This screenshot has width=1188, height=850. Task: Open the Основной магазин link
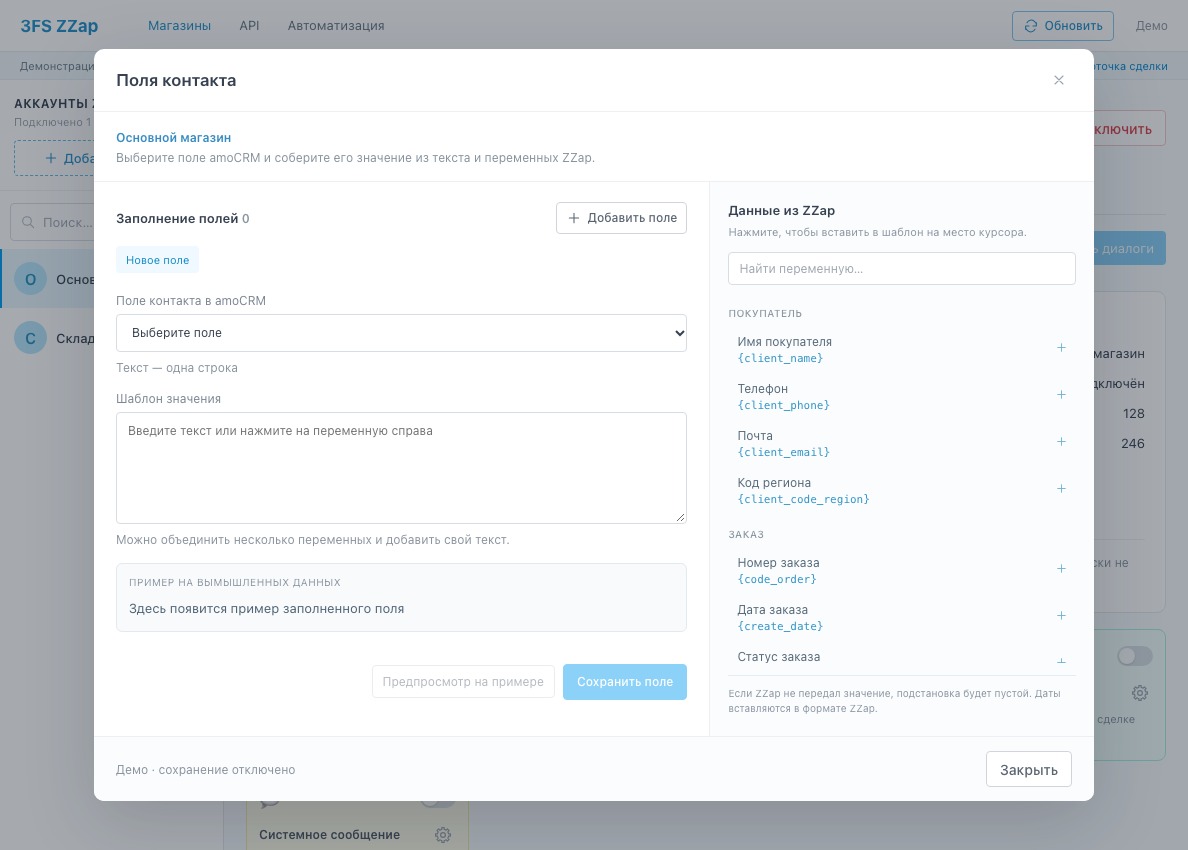click(x=174, y=138)
